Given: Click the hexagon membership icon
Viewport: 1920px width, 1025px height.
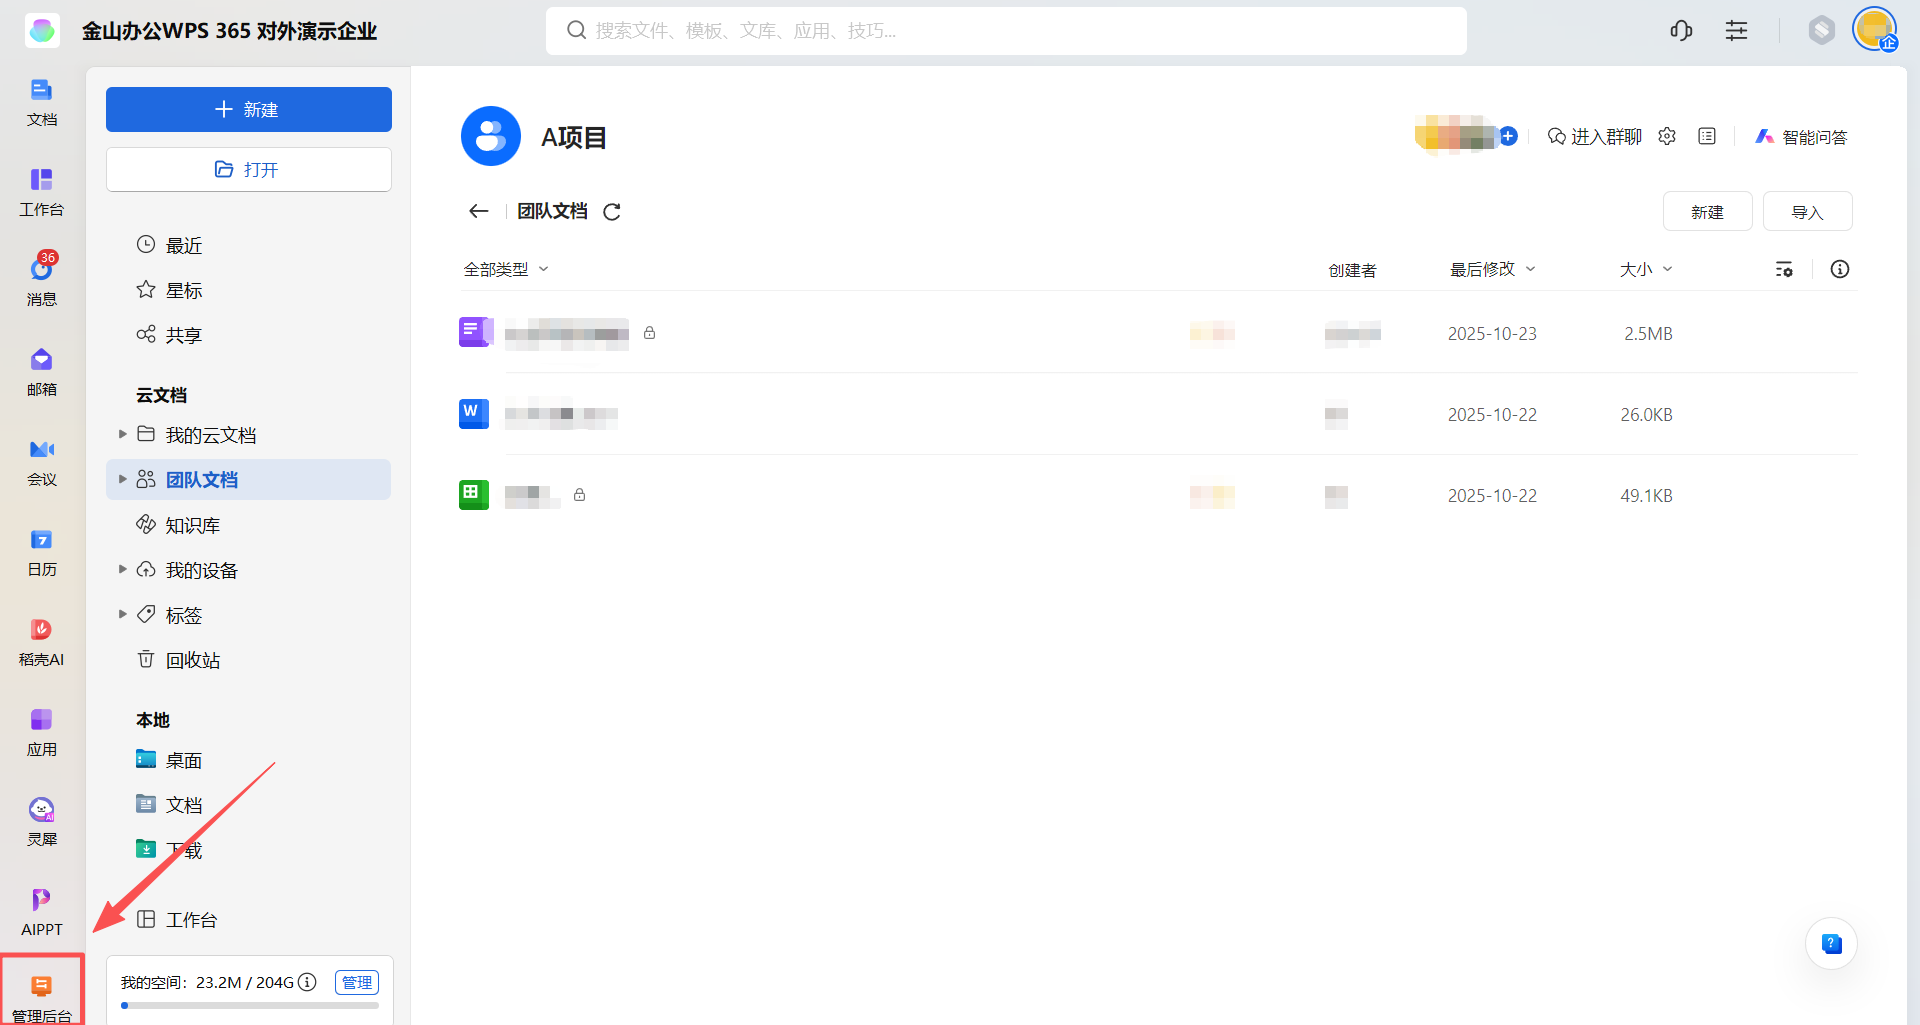Looking at the screenshot, I should 1821,30.
